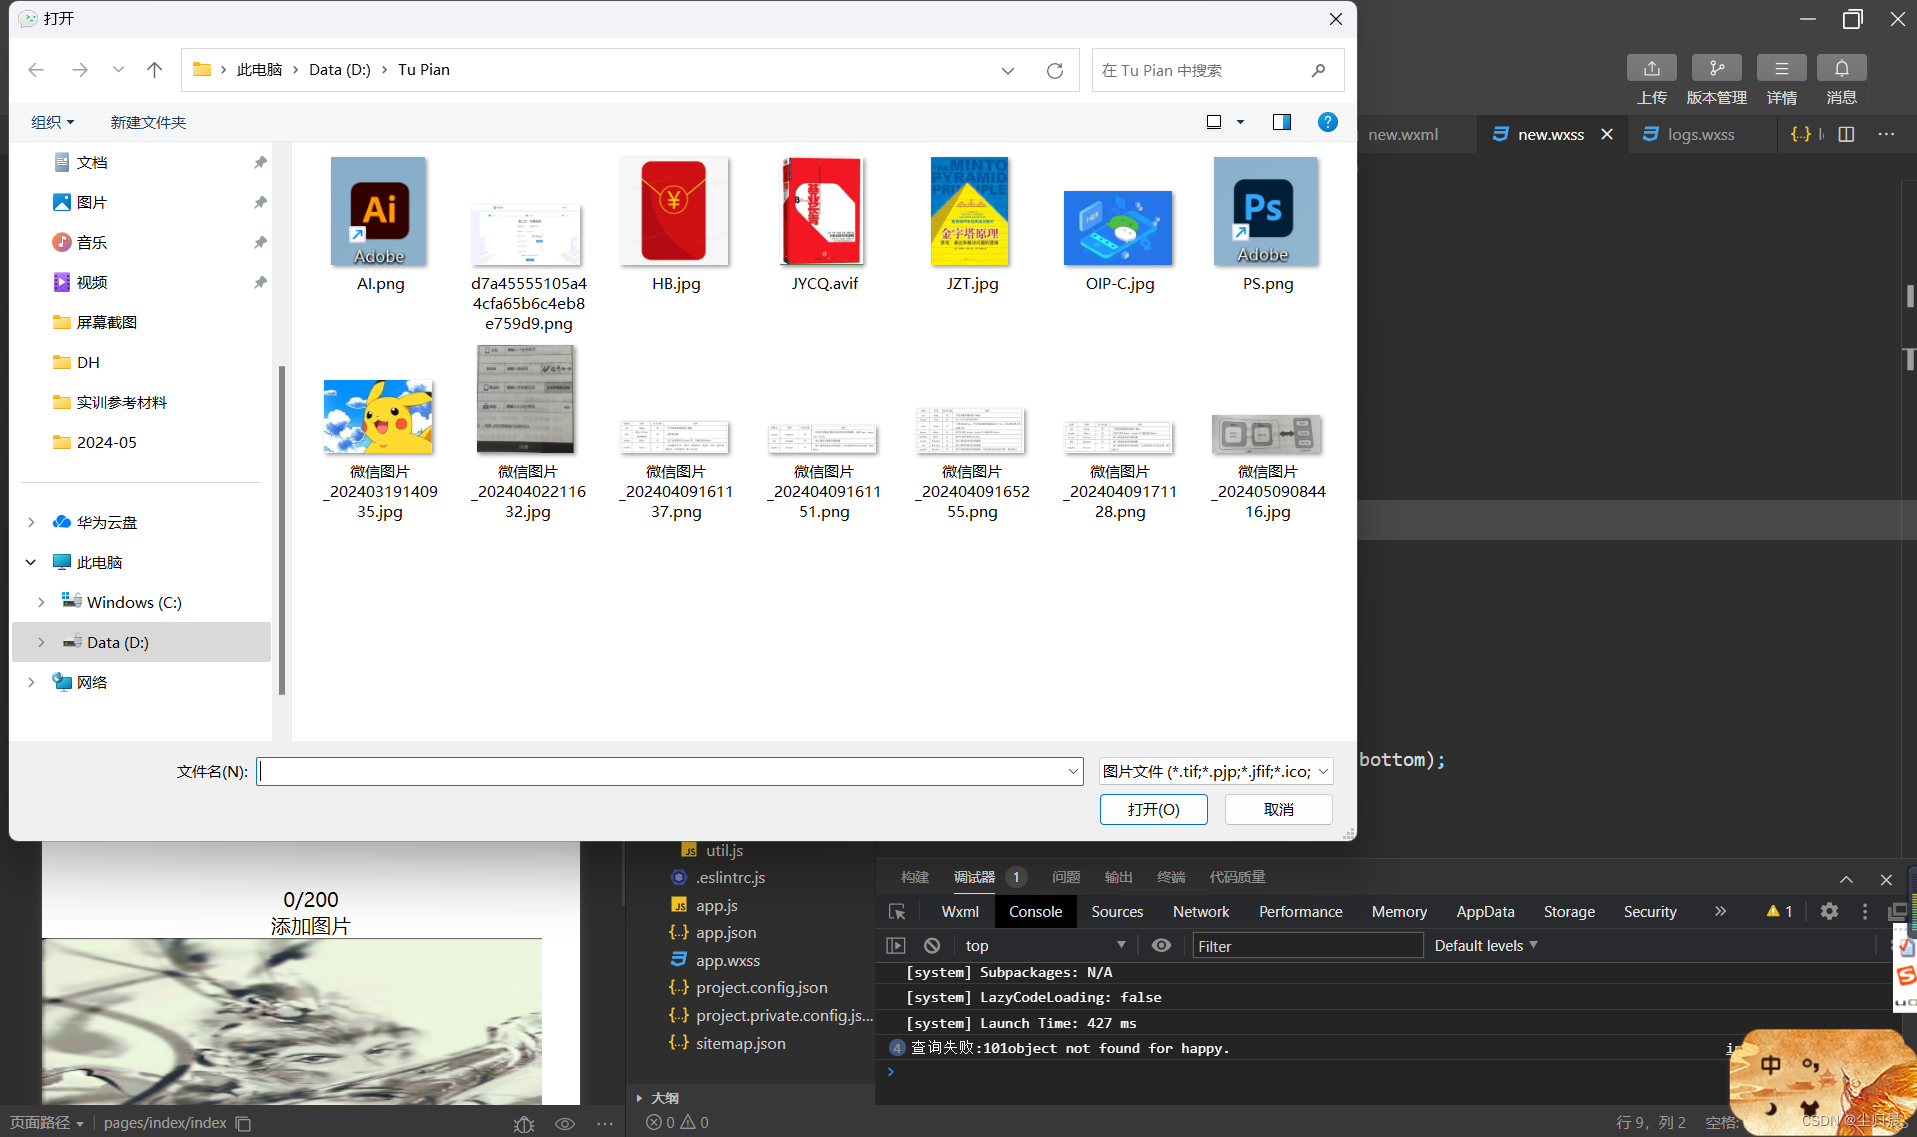Change the view layout icon
The width and height of the screenshot is (1917, 1137).
coord(1214,122)
